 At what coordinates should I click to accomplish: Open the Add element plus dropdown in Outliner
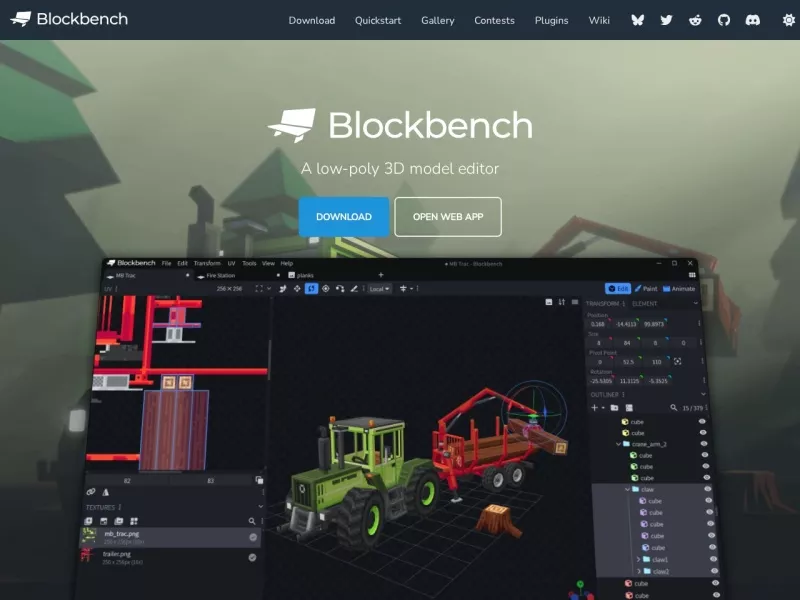pyautogui.click(x=597, y=408)
